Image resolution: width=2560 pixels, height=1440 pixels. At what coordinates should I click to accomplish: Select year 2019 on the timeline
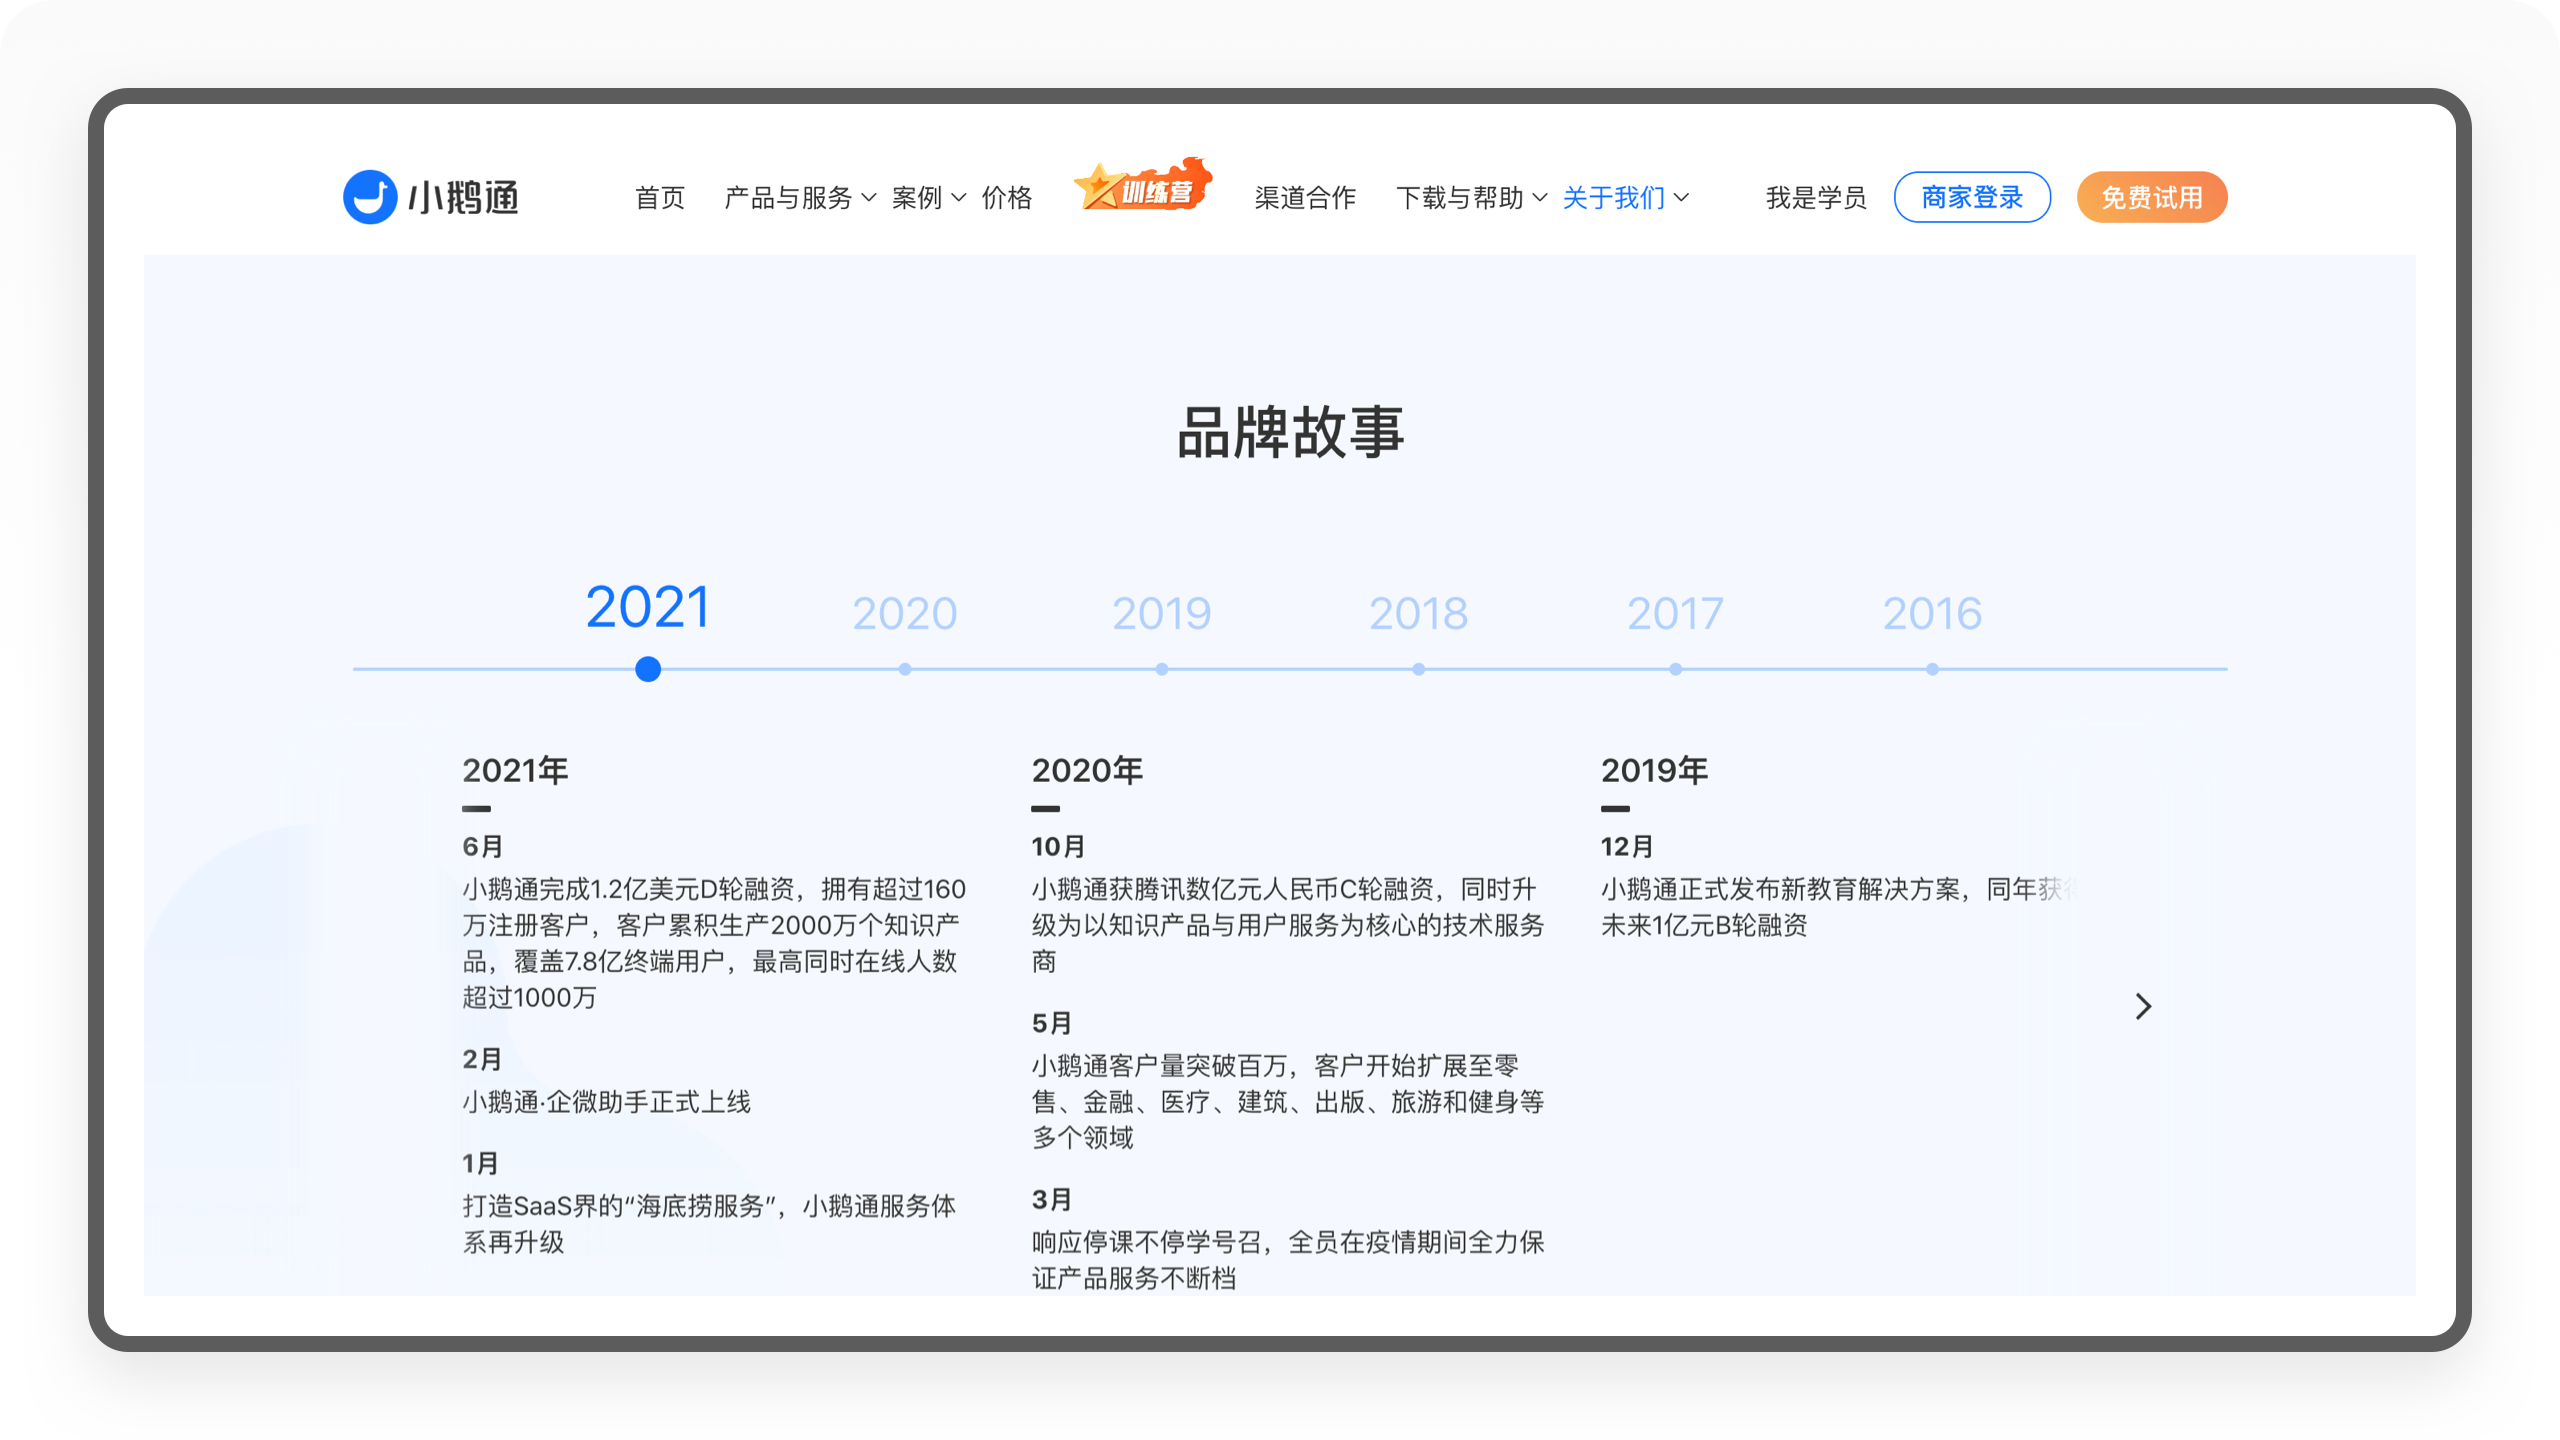[1161, 613]
